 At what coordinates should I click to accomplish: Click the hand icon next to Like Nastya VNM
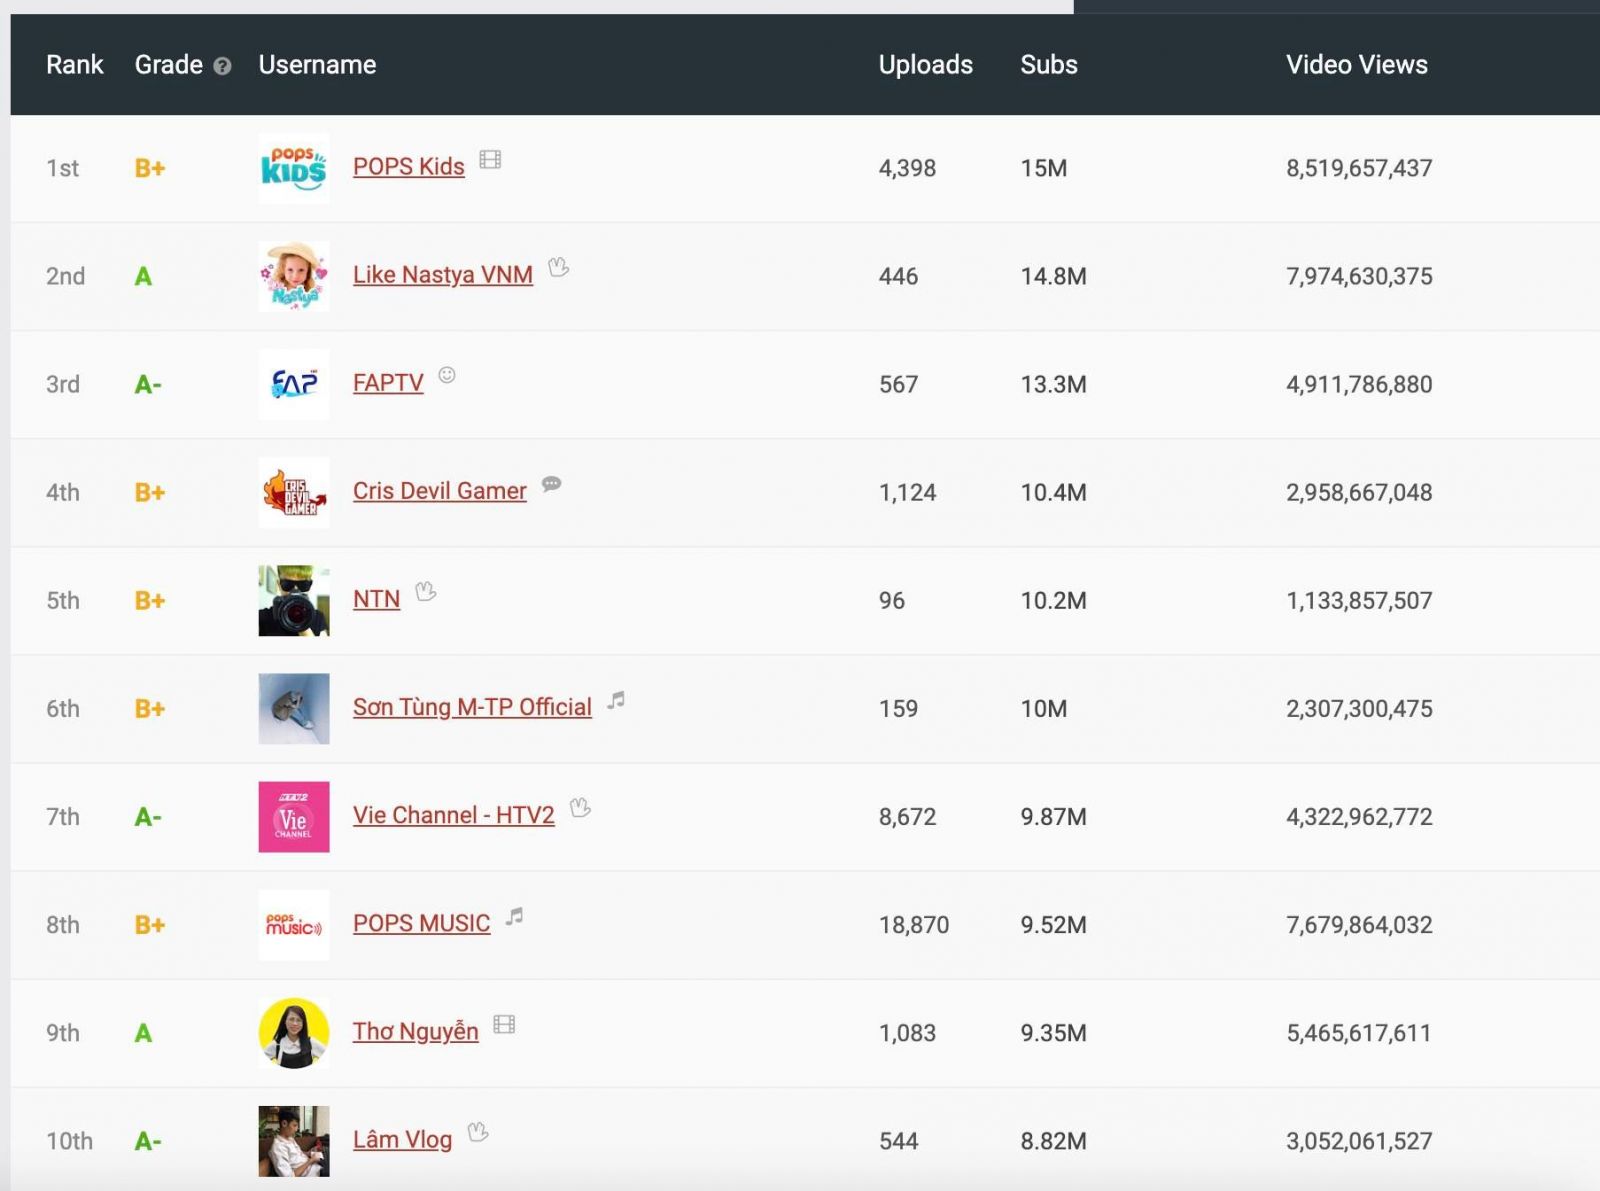pos(559,267)
